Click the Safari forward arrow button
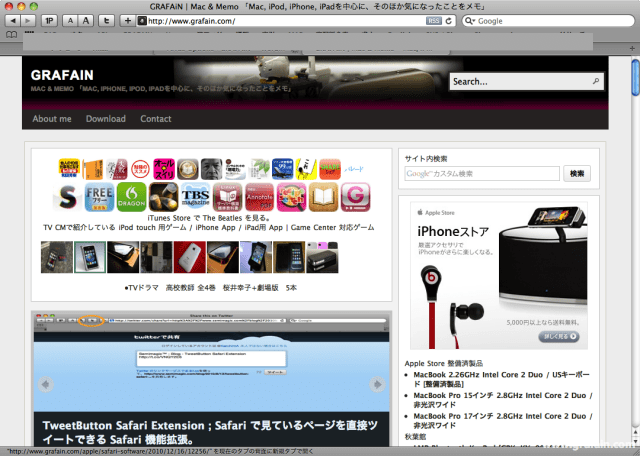Screen dimensions: 640x456 (27, 20)
